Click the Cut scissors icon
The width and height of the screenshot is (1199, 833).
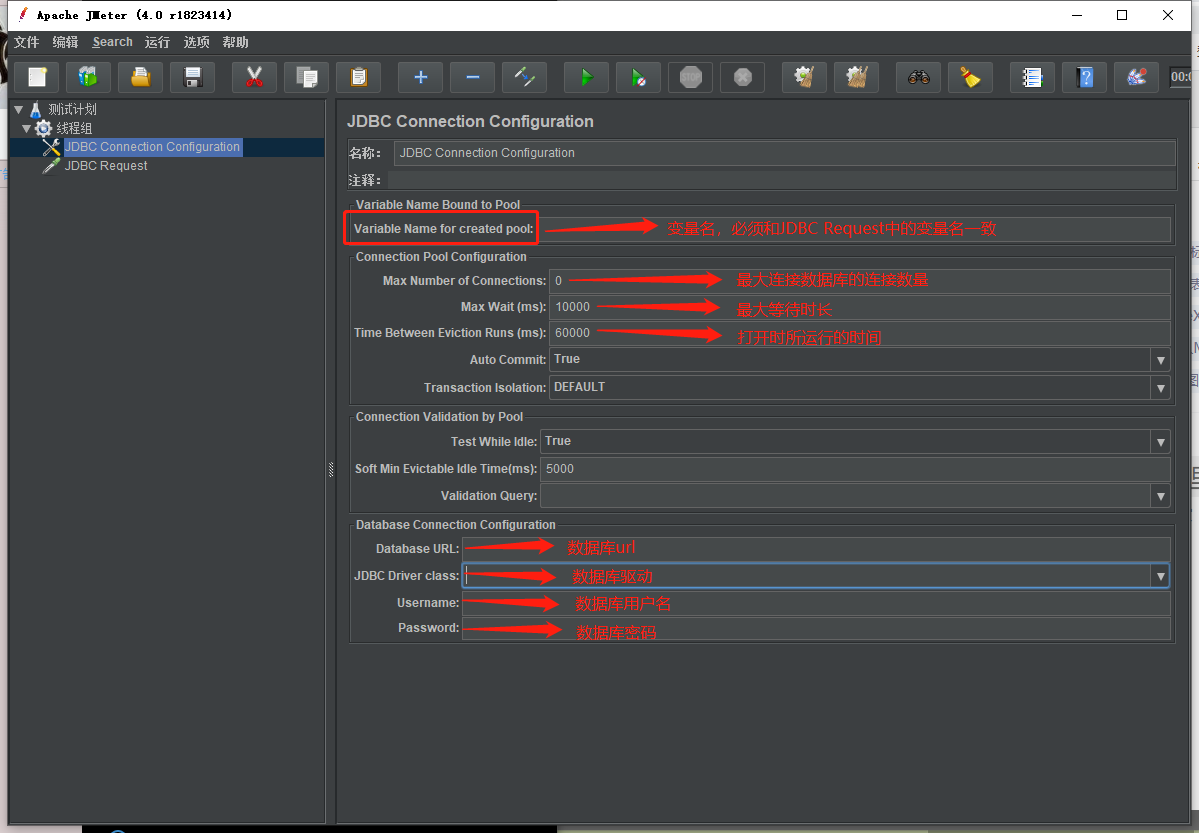254,77
